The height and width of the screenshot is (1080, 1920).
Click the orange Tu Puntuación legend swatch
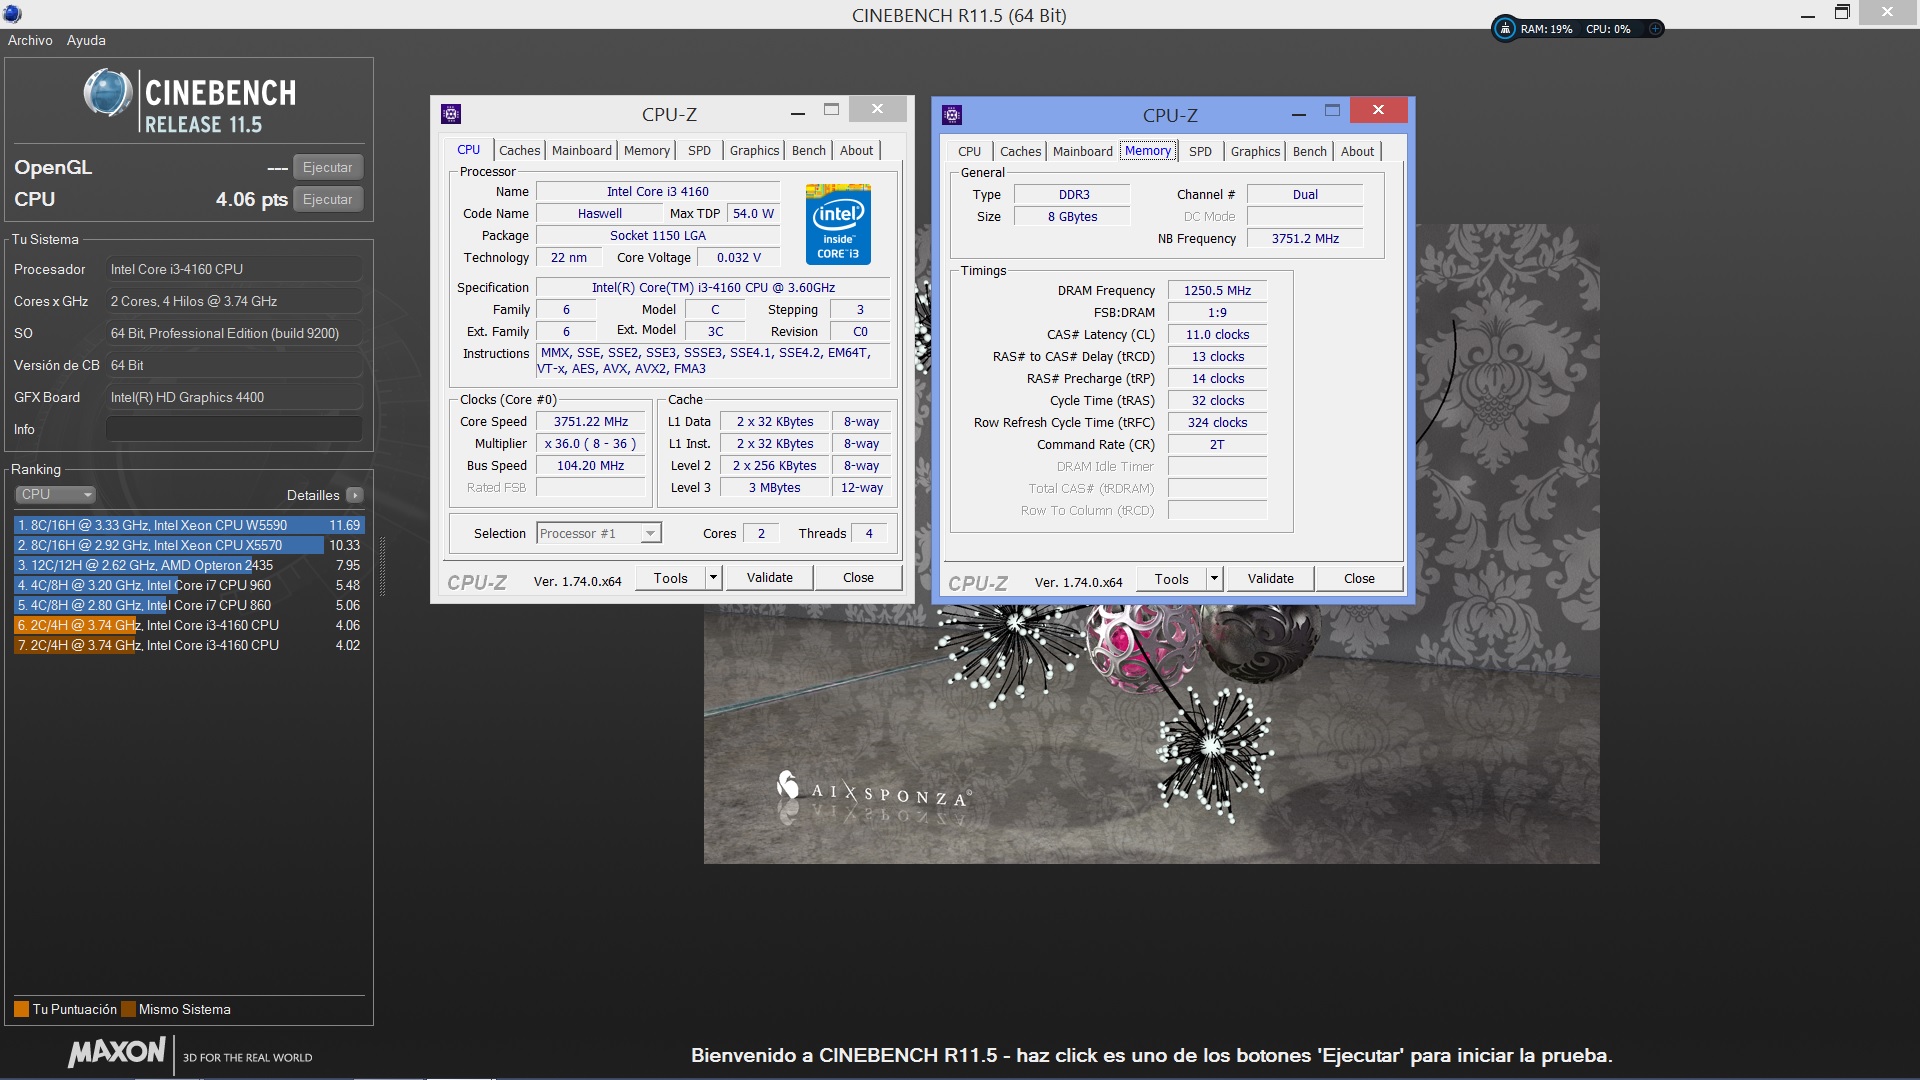pos(21,1009)
